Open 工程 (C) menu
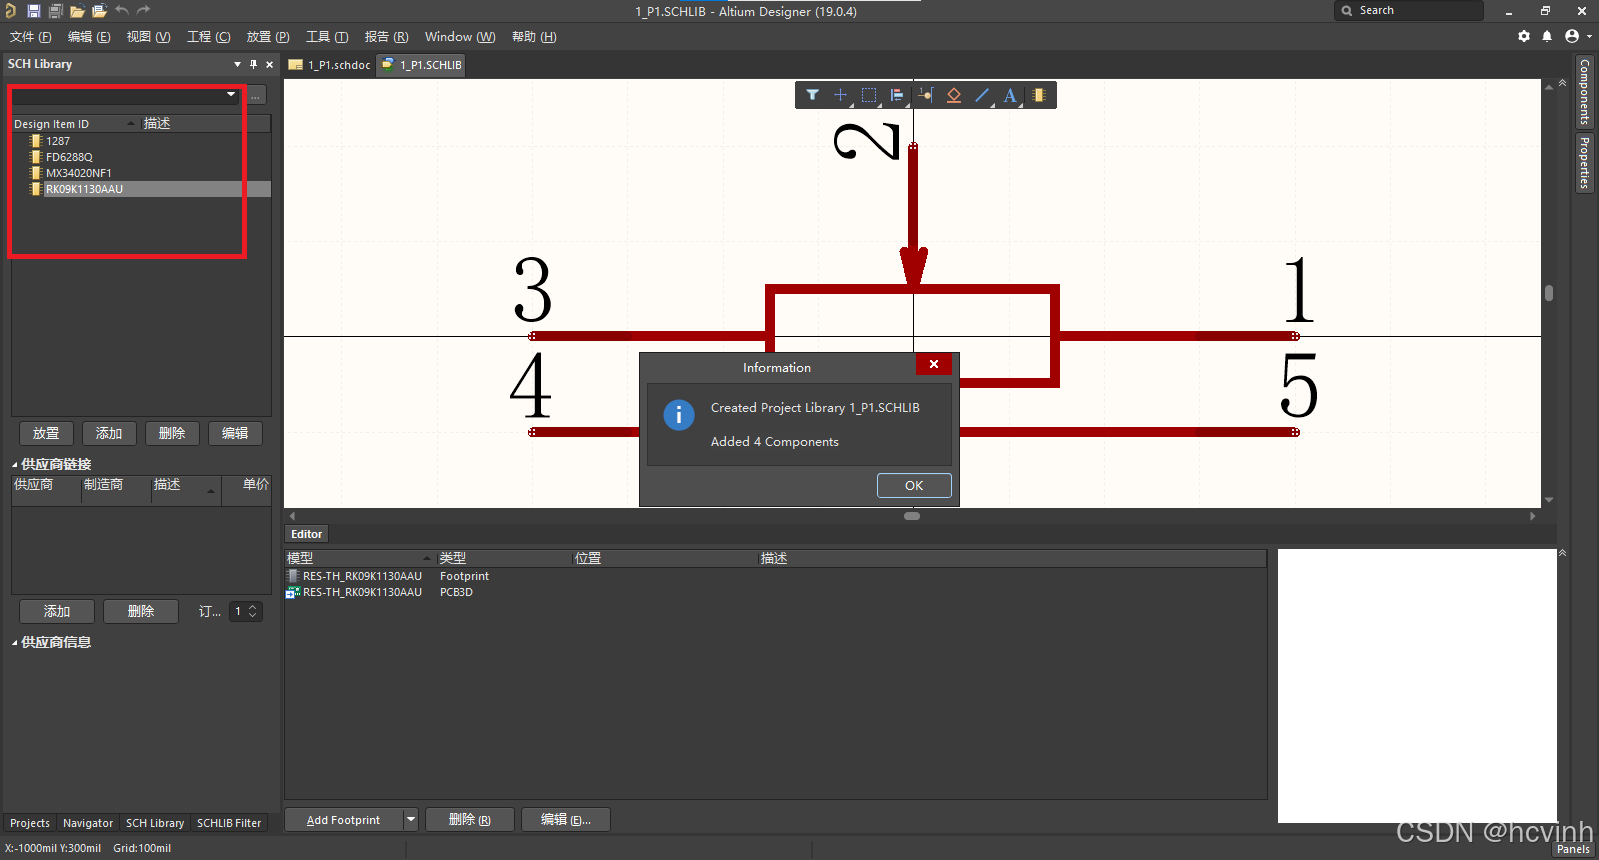This screenshot has width=1599, height=860. point(209,37)
